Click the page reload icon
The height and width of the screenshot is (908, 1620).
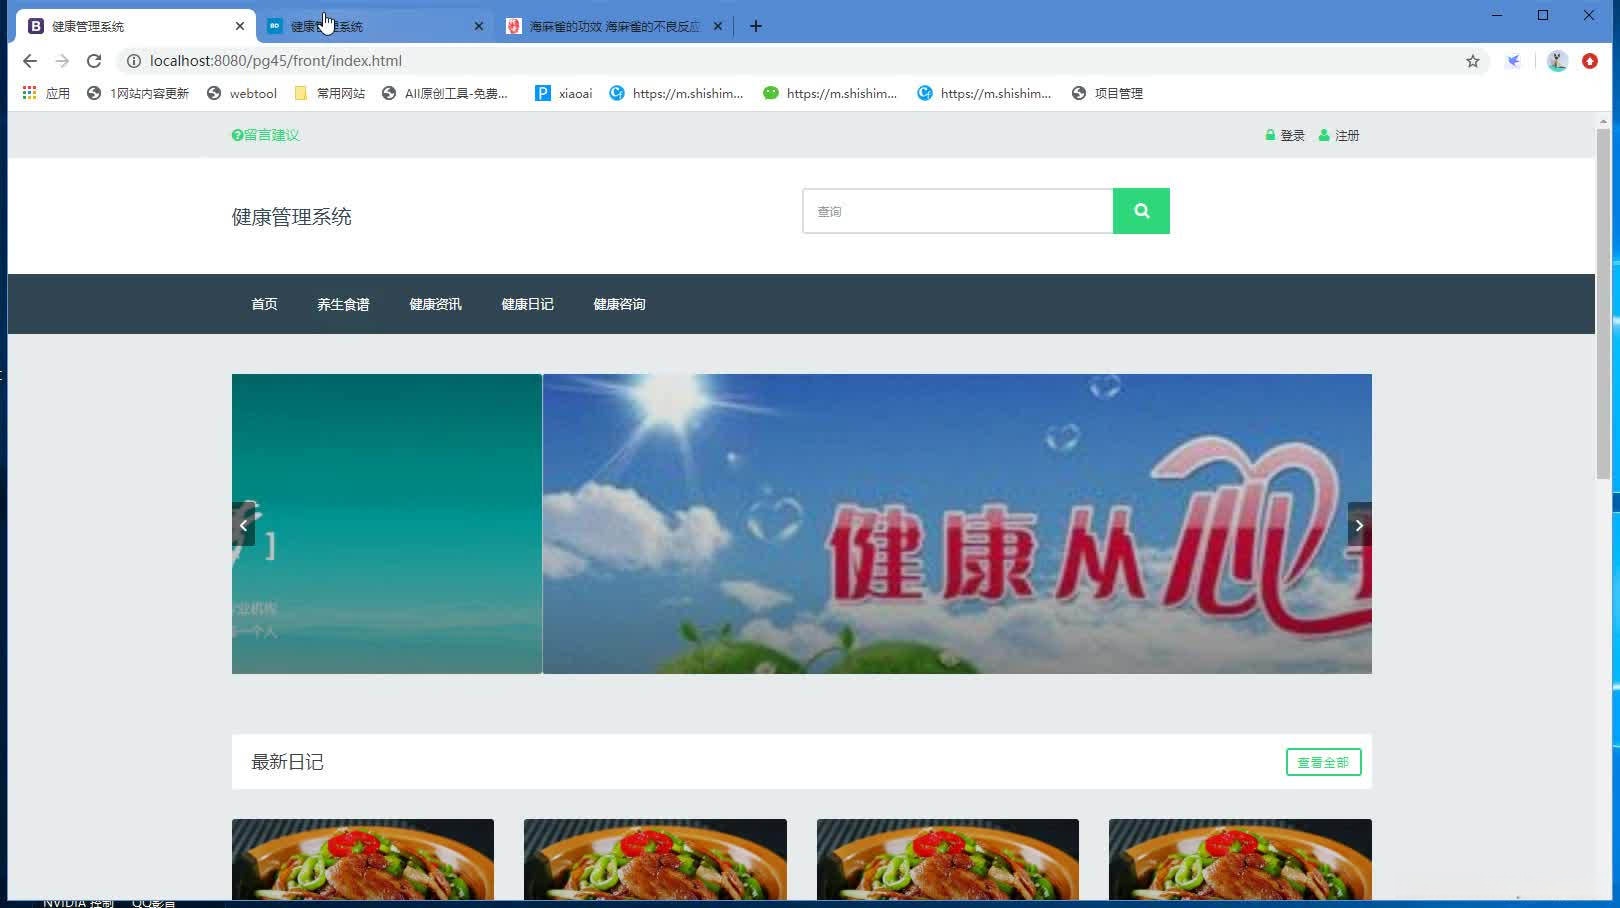[94, 60]
